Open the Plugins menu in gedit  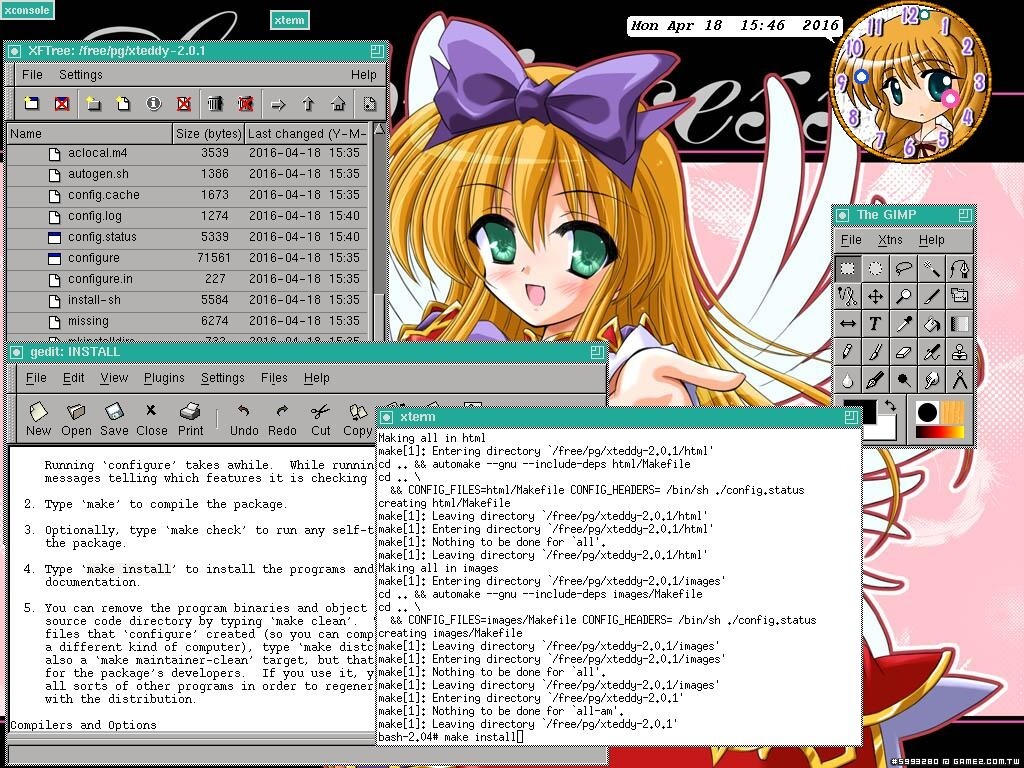[164, 378]
